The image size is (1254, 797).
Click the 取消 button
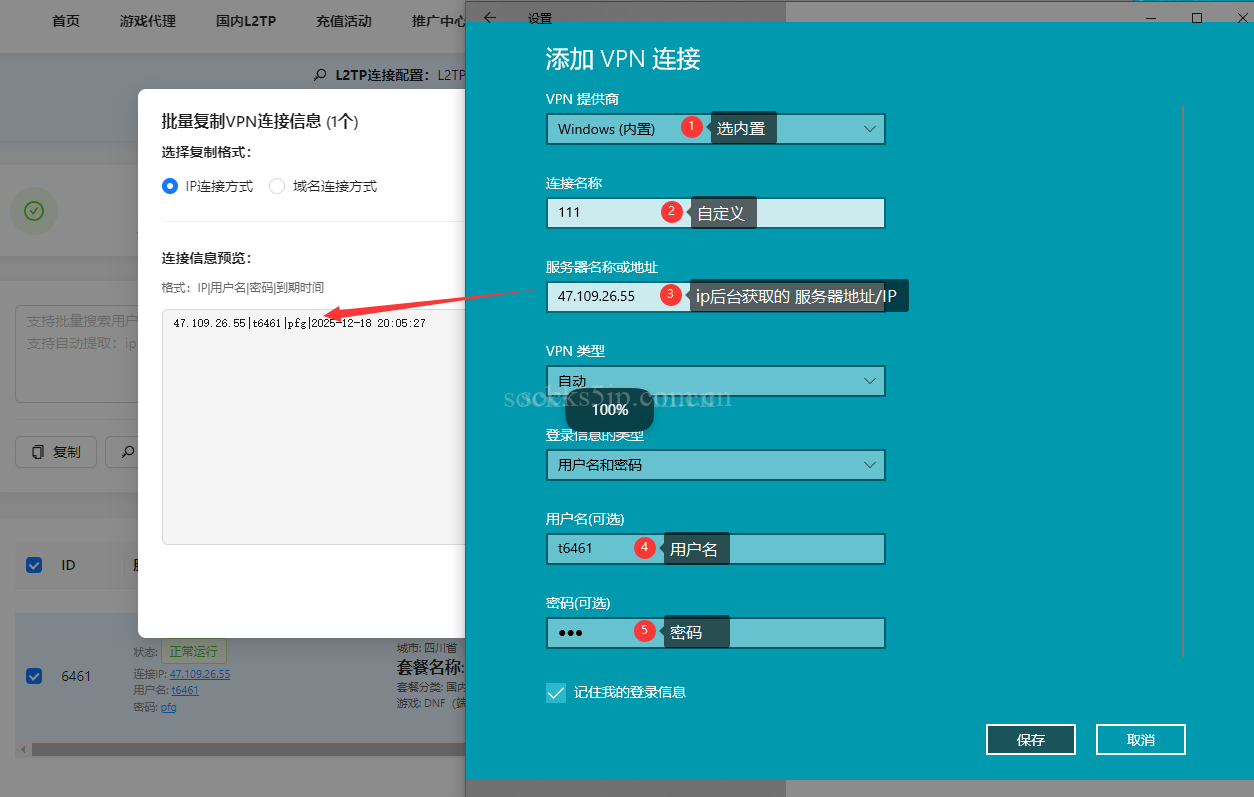coord(1141,740)
